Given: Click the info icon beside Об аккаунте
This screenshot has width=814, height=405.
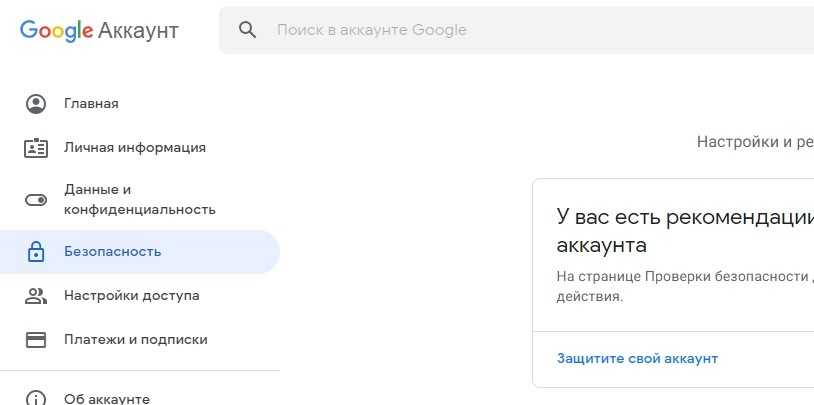Looking at the screenshot, I should pyautogui.click(x=36, y=398).
